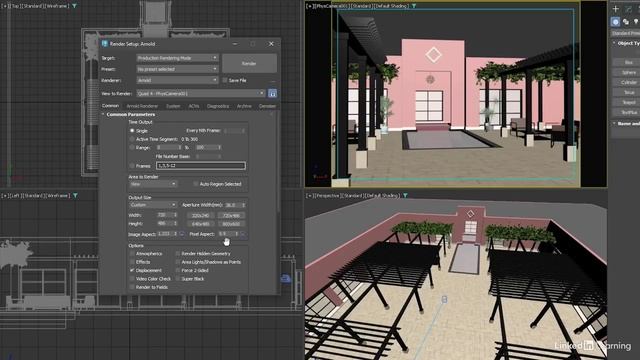Viewport: 640px width, 360px height.
Task: Toggle the Pixel Aspect lock icon
Action: (243, 234)
